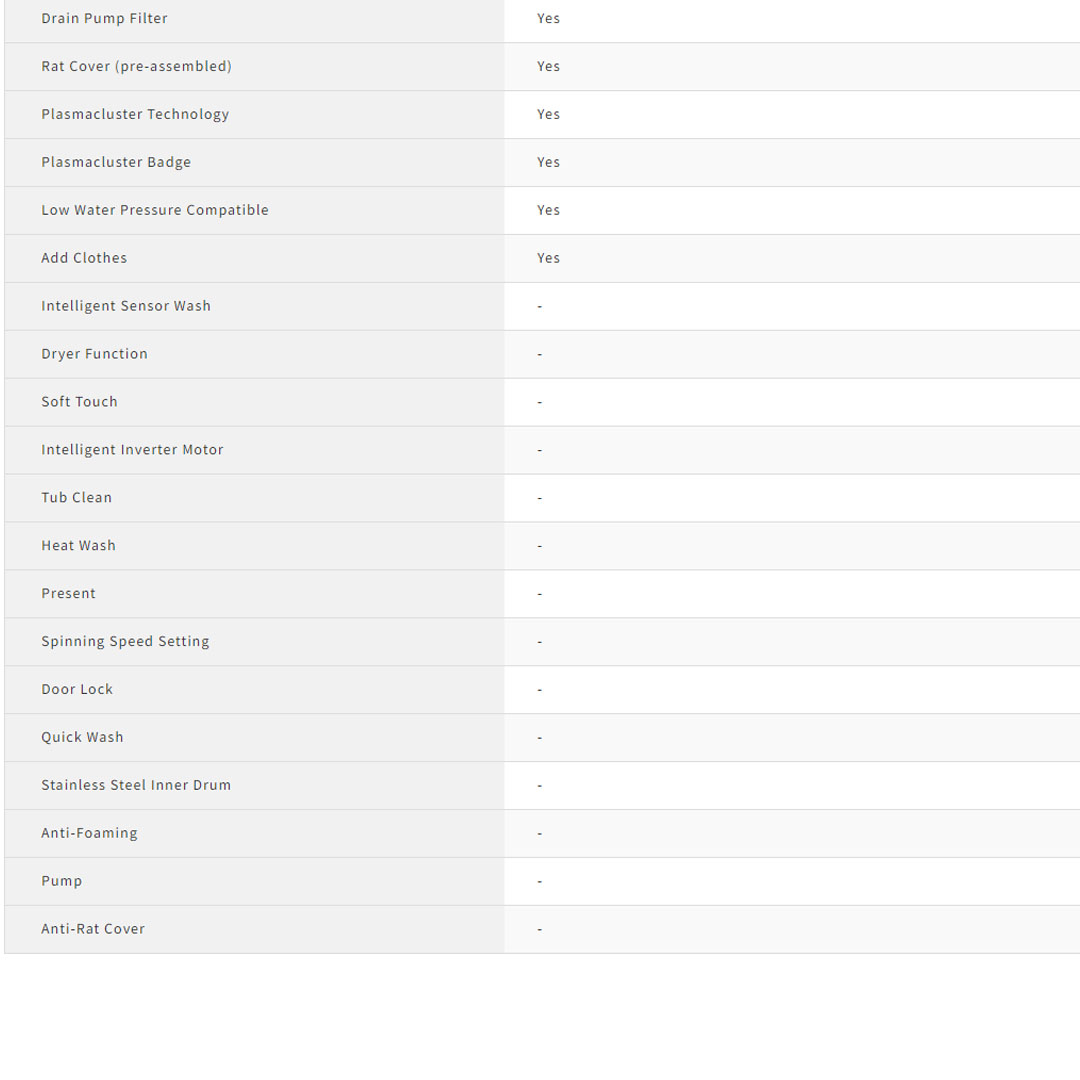1080x1080 pixels.
Task: Click the Present row label
Action: pos(68,594)
